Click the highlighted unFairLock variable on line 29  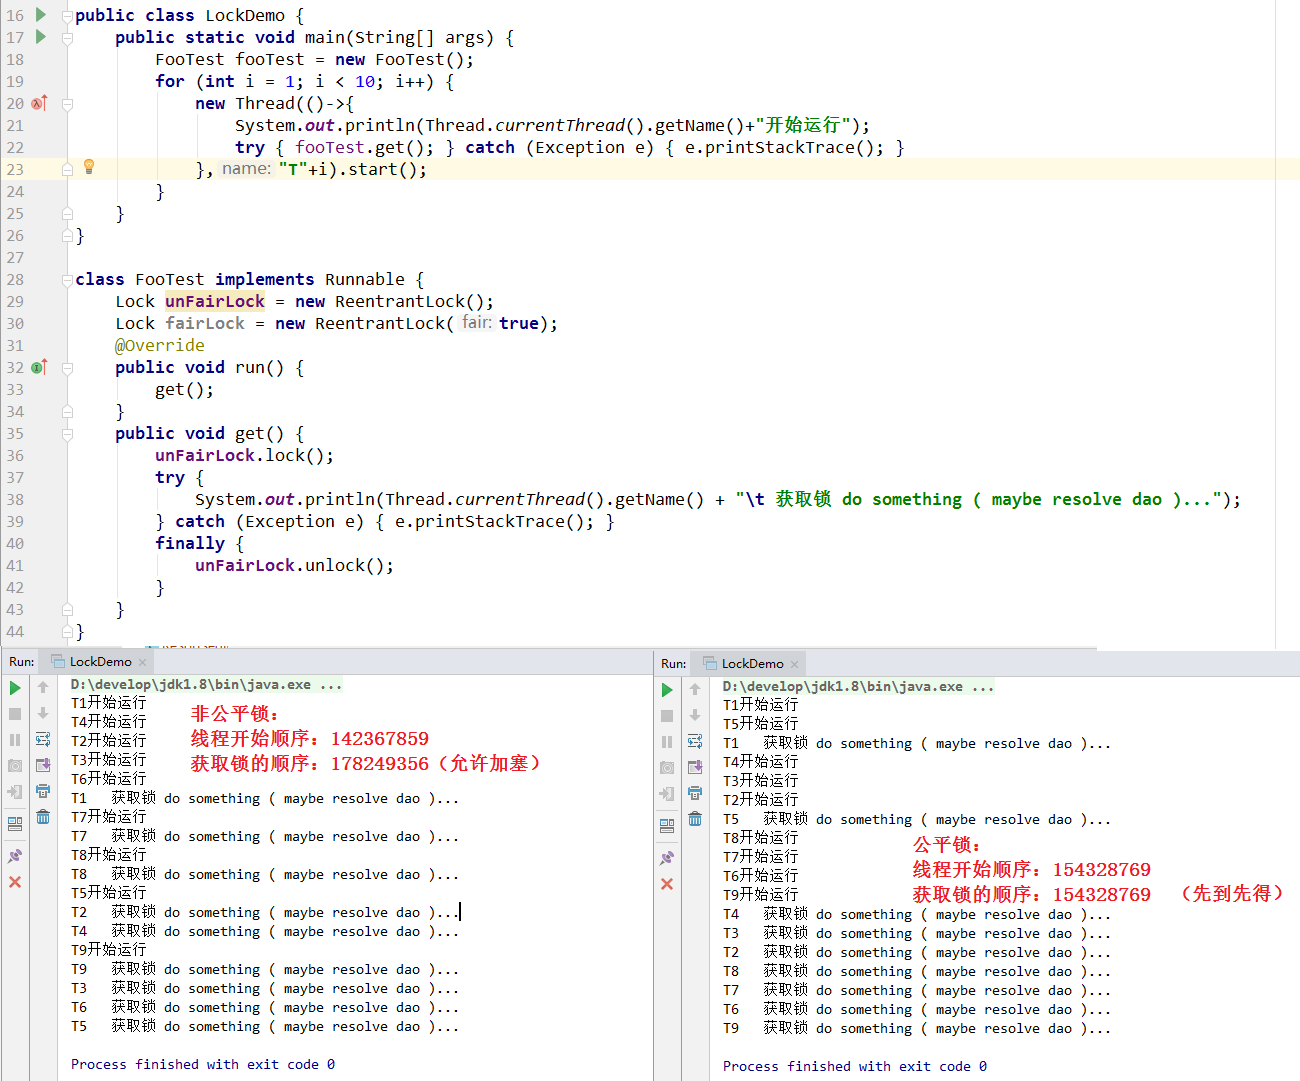coord(215,302)
